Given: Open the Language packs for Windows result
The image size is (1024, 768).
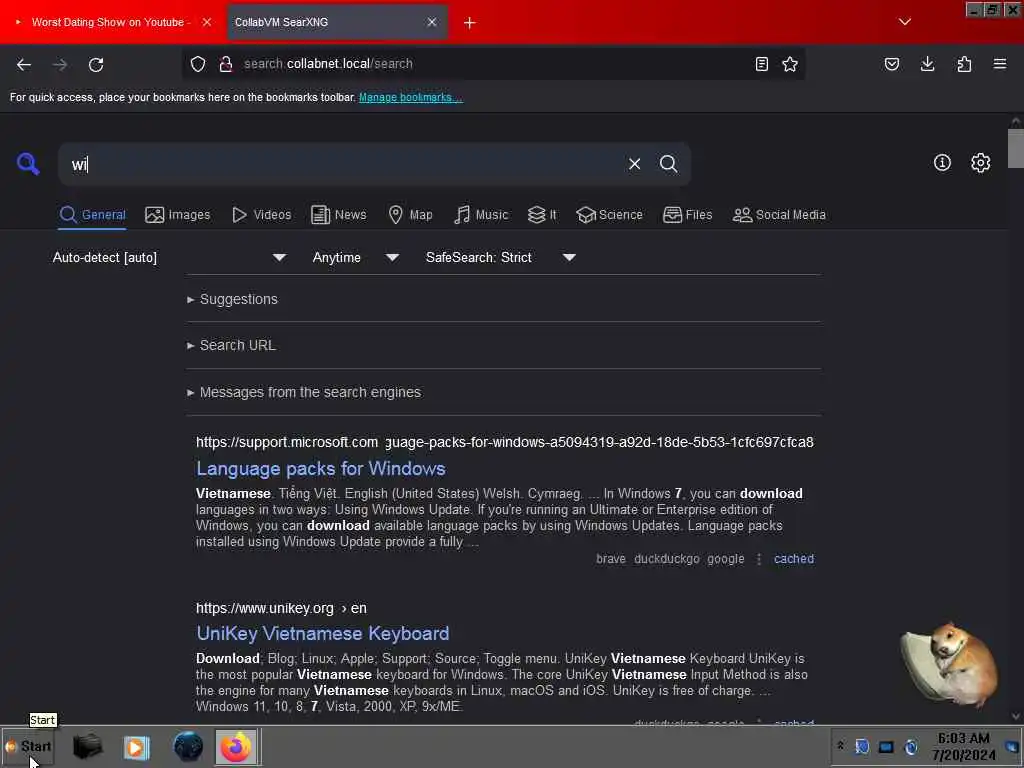Looking at the screenshot, I should point(321,469).
